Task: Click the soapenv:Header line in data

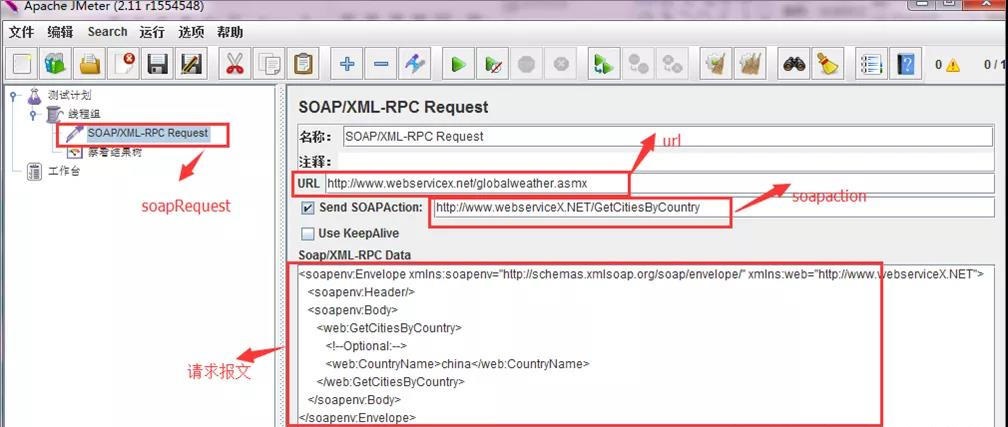Action: [x=361, y=291]
